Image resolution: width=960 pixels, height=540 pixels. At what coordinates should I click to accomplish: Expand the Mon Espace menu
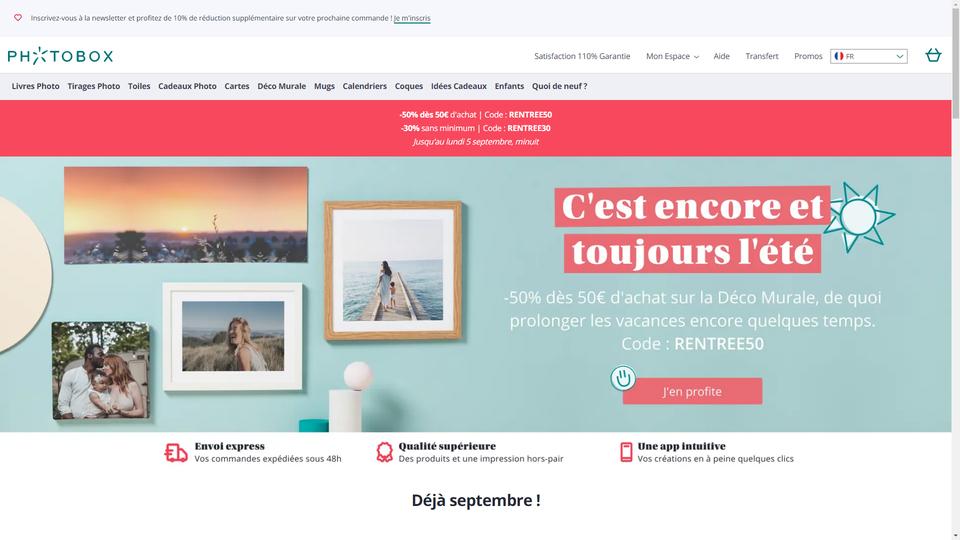coord(672,56)
